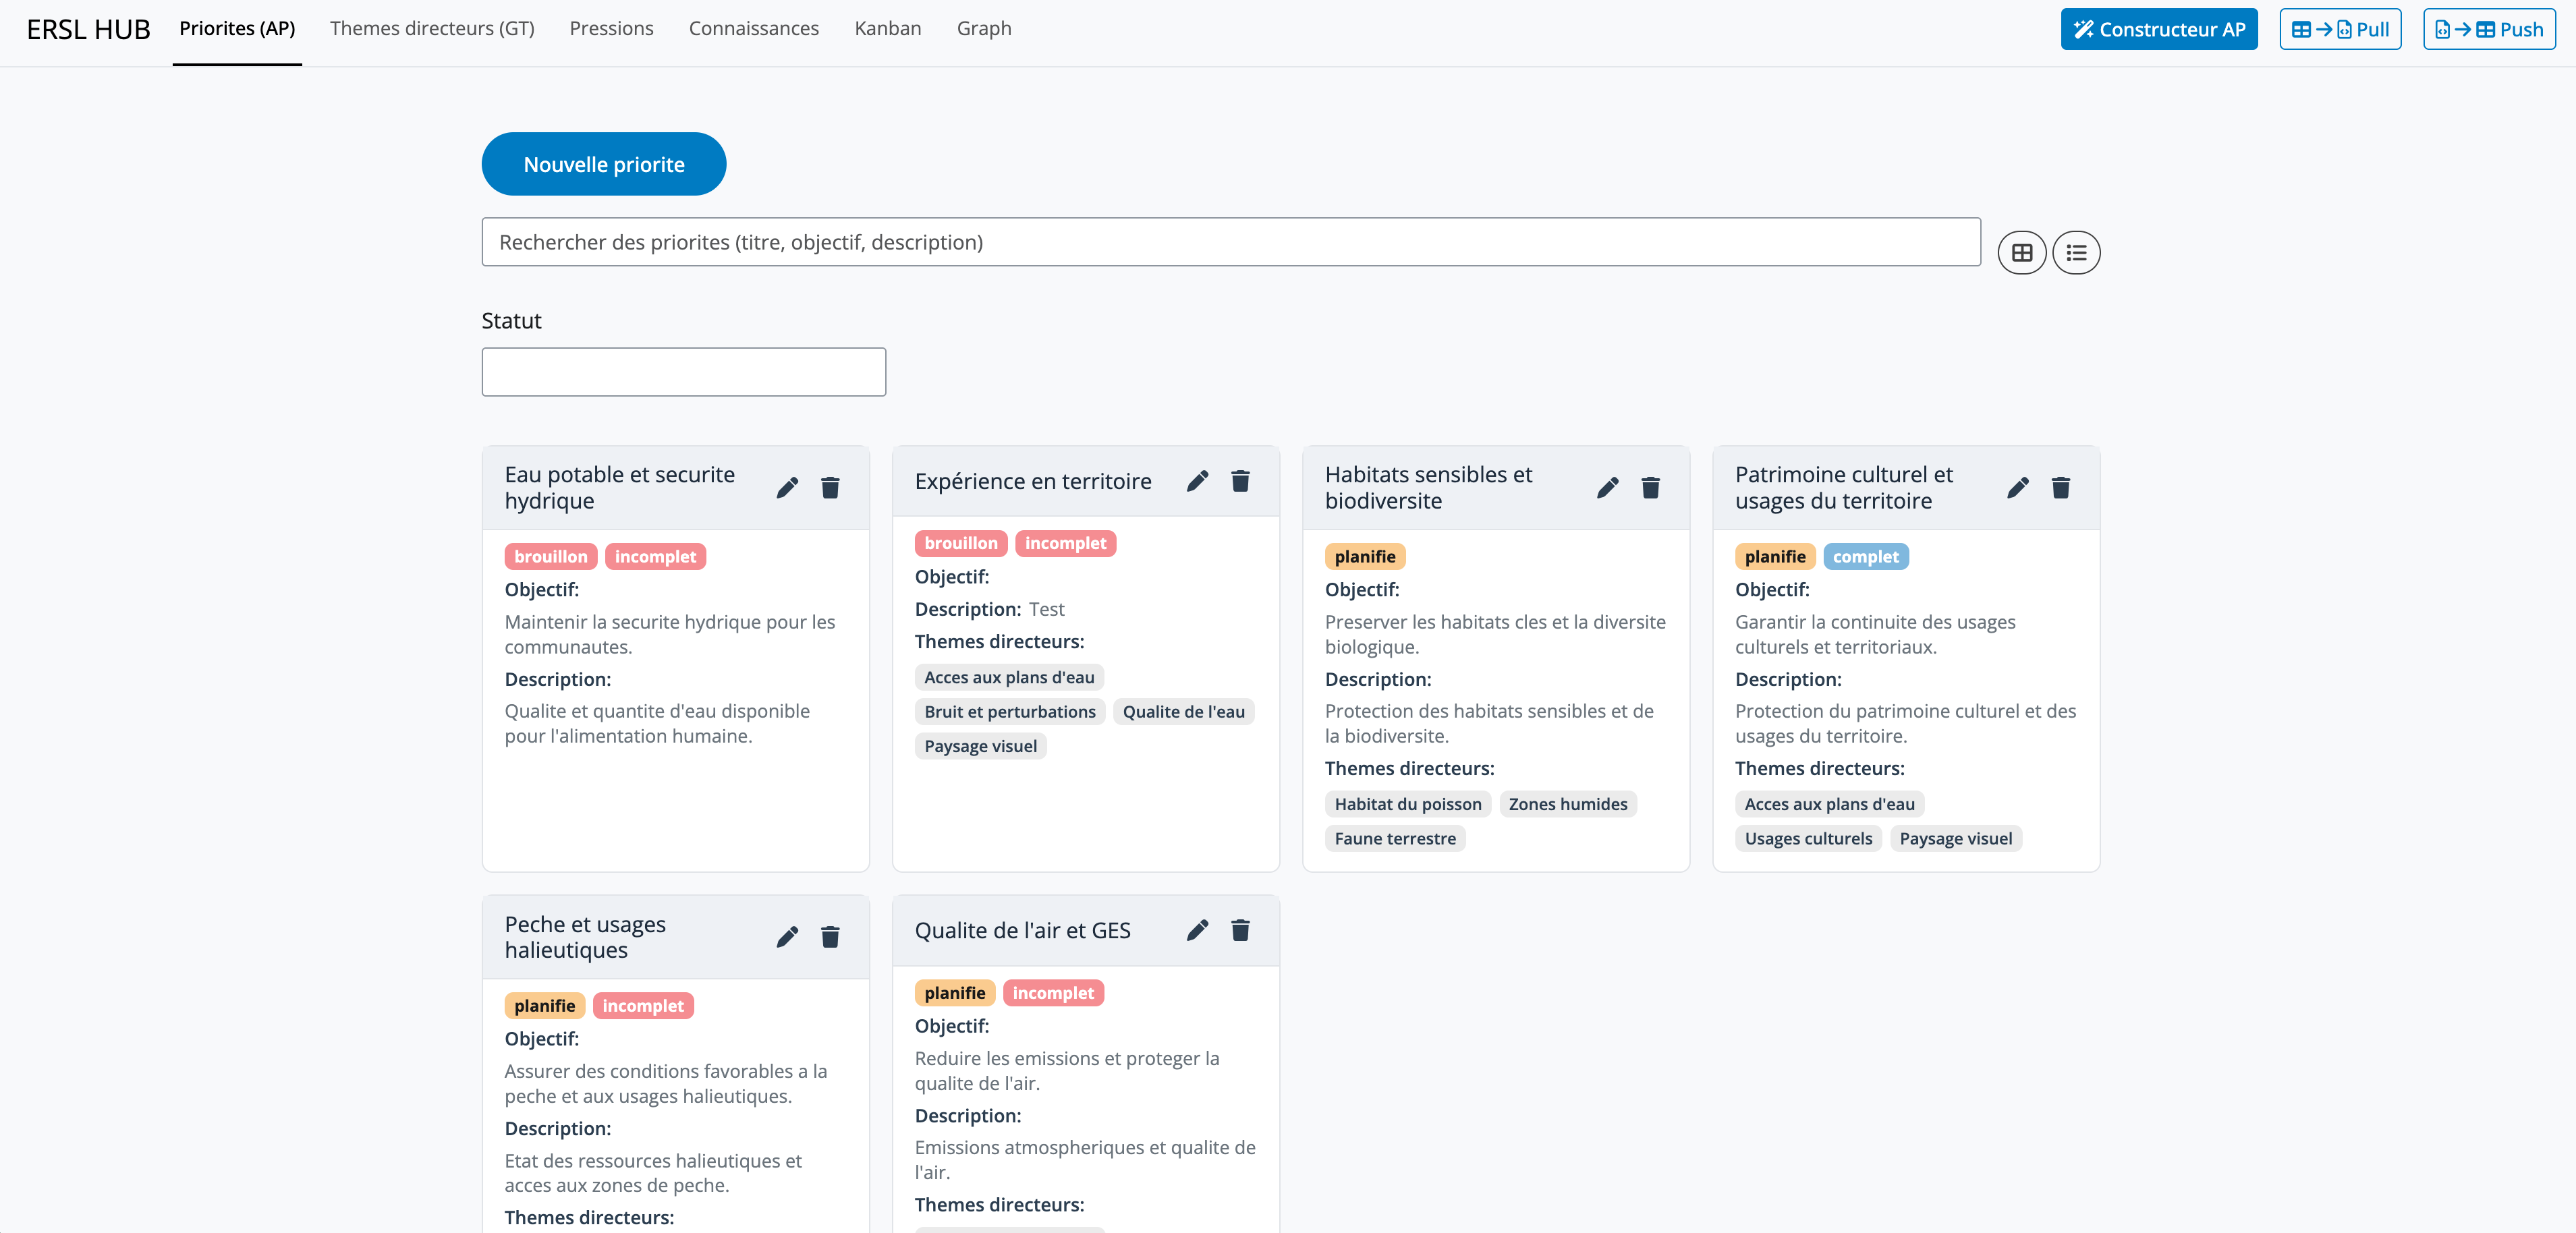Viewport: 2576px width, 1233px height.
Task: Click the Push sync button
Action: tap(2488, 29)
